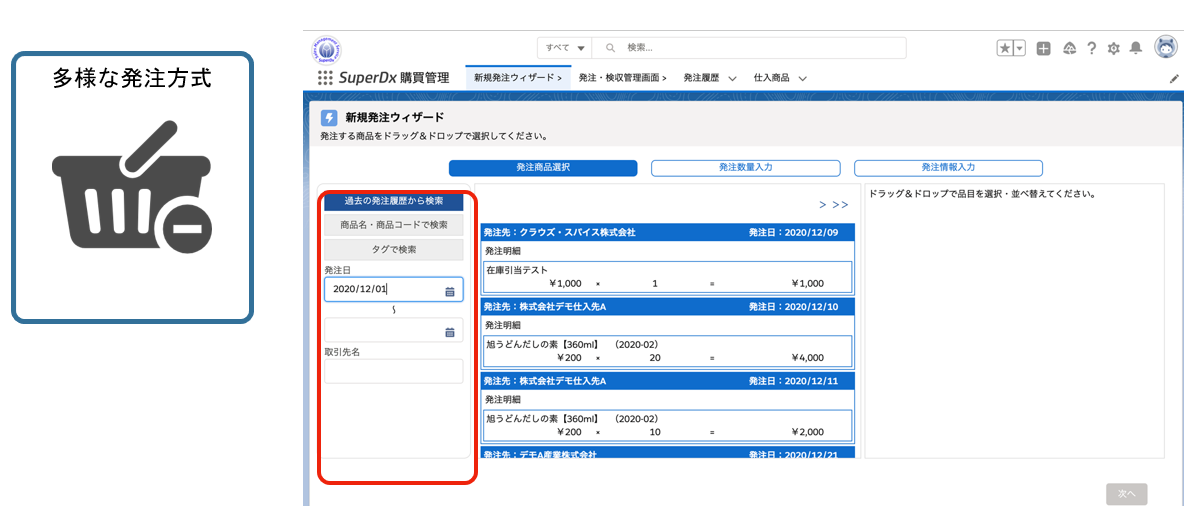Open the Setup gear icon
The image size is (1200, 524).
pos(1113,48)
